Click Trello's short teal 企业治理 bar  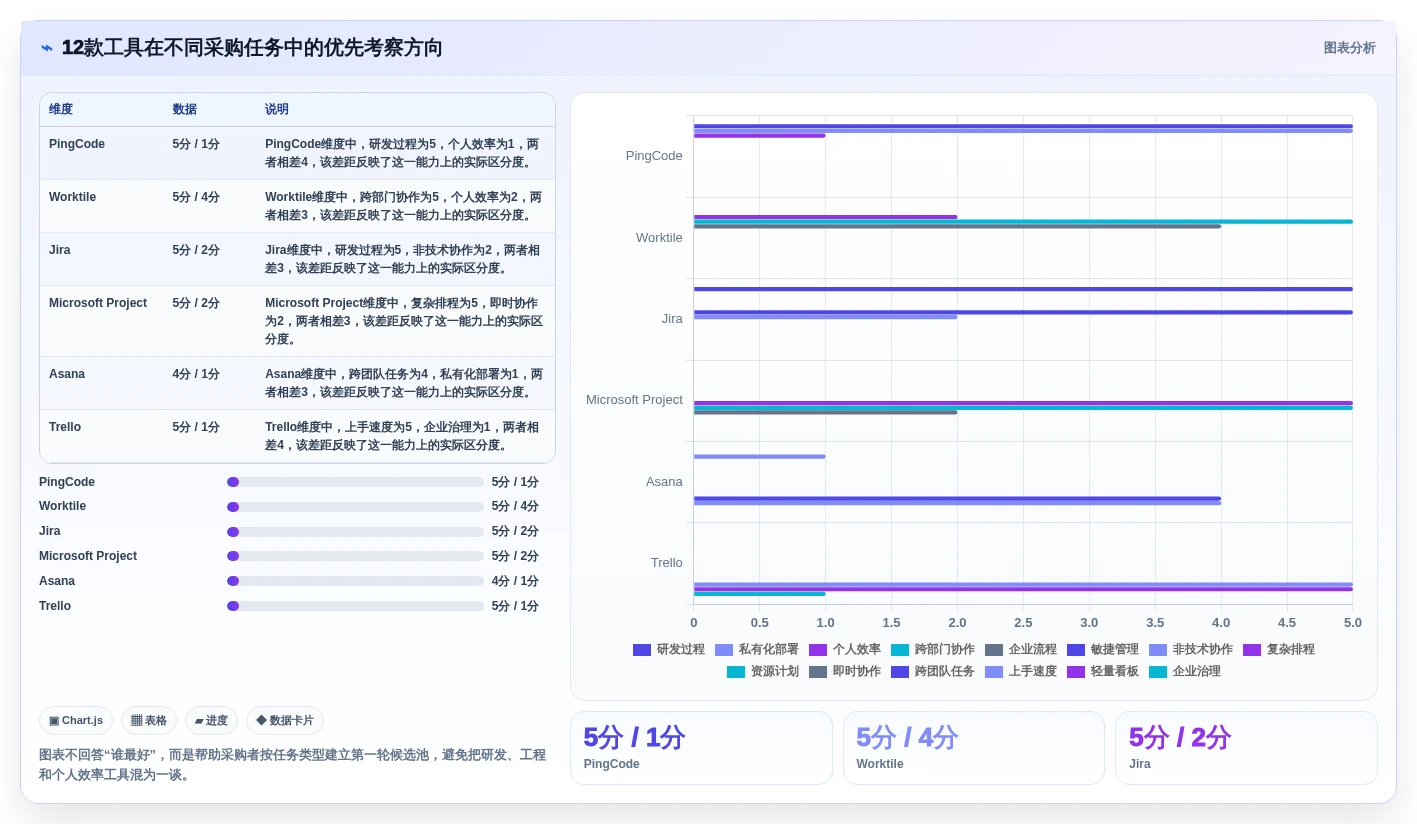pos(759,593)
